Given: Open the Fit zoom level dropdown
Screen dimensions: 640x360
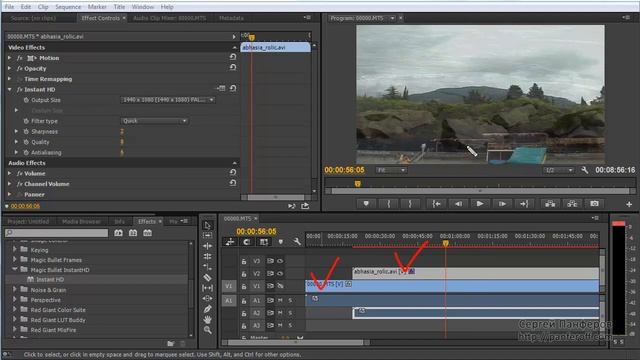Looking at the screenshot, I should click(x=391, y=170).
